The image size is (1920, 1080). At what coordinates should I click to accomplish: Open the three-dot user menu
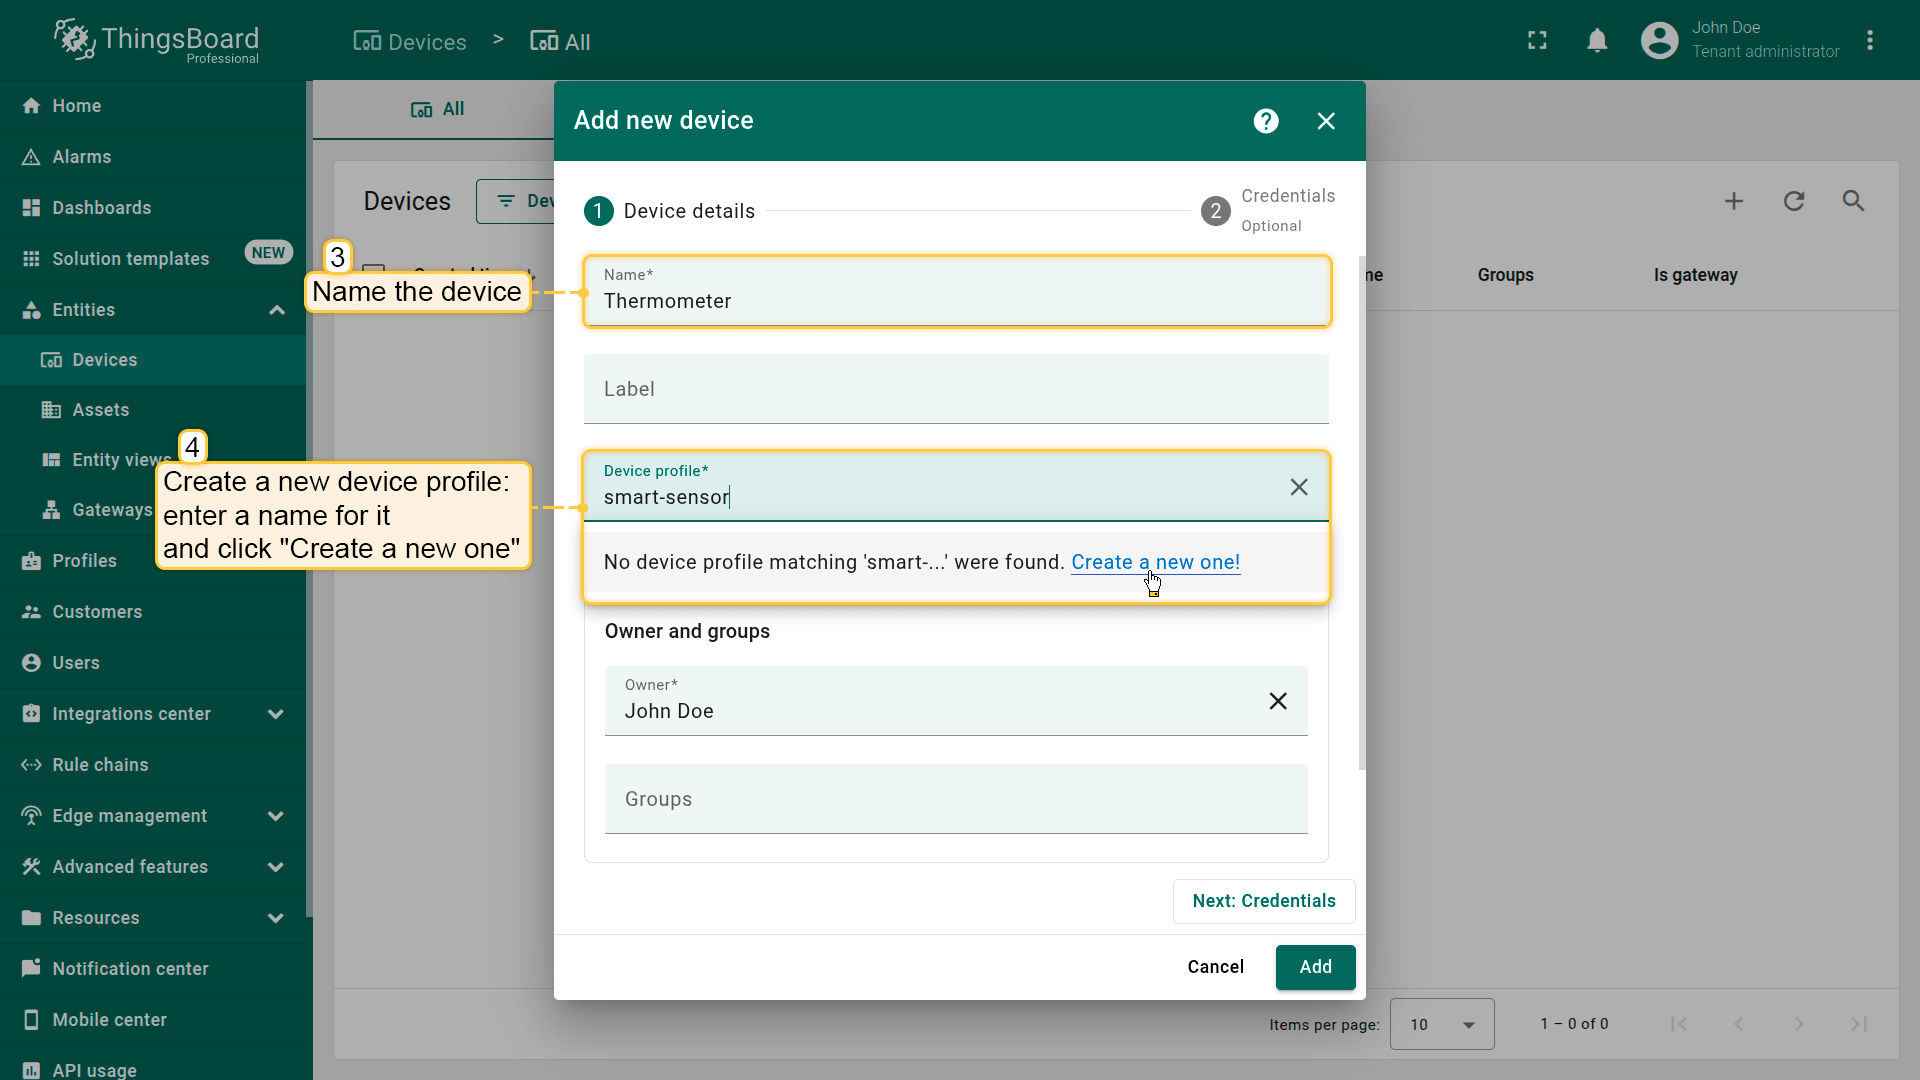(1870, 41)
